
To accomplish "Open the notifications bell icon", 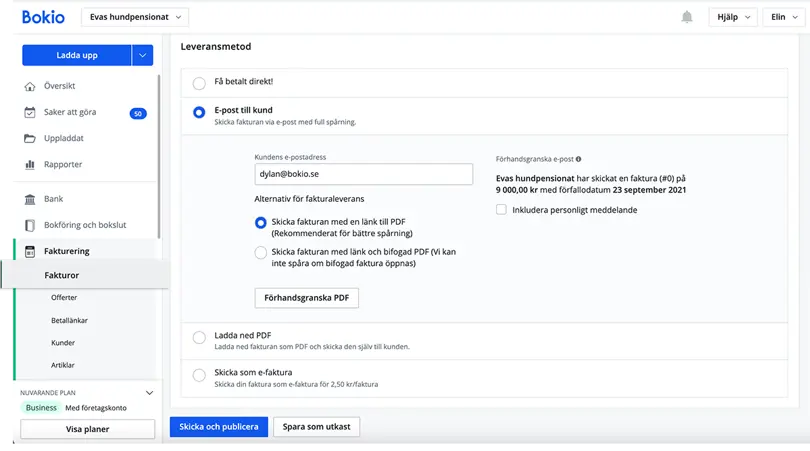I will pyautogui.click(x=687, y=17).
